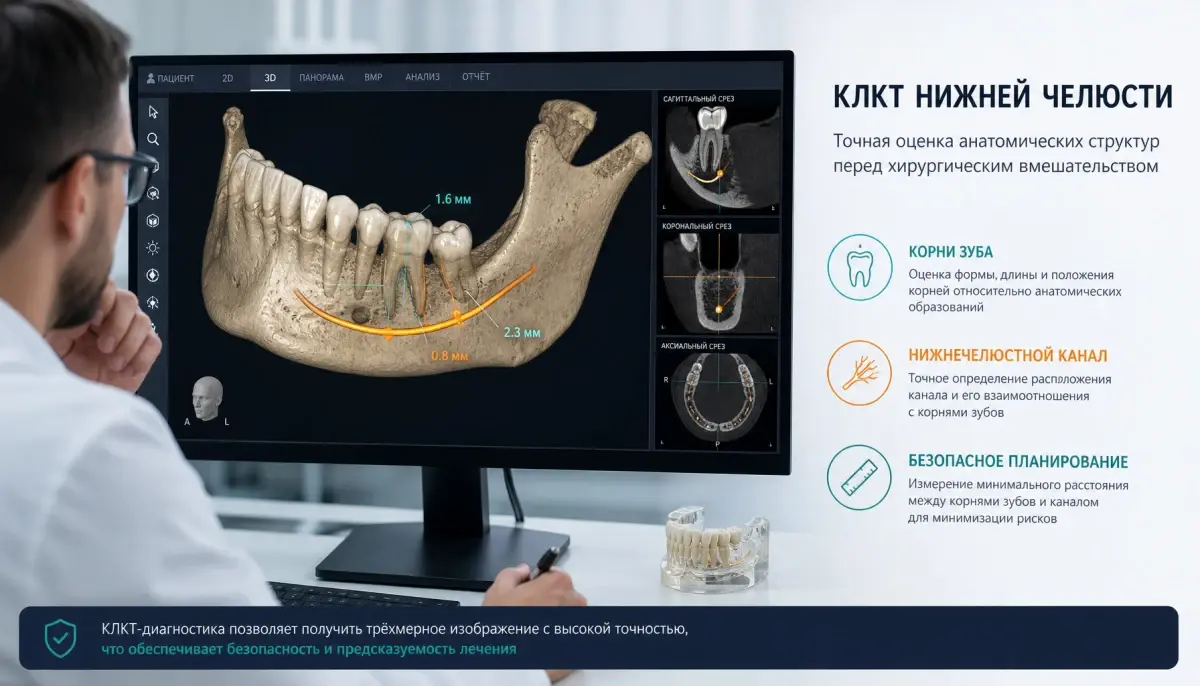Click the 1.6 мм measurement label
The image size is (1200, 686).
(x=453, y=200)
